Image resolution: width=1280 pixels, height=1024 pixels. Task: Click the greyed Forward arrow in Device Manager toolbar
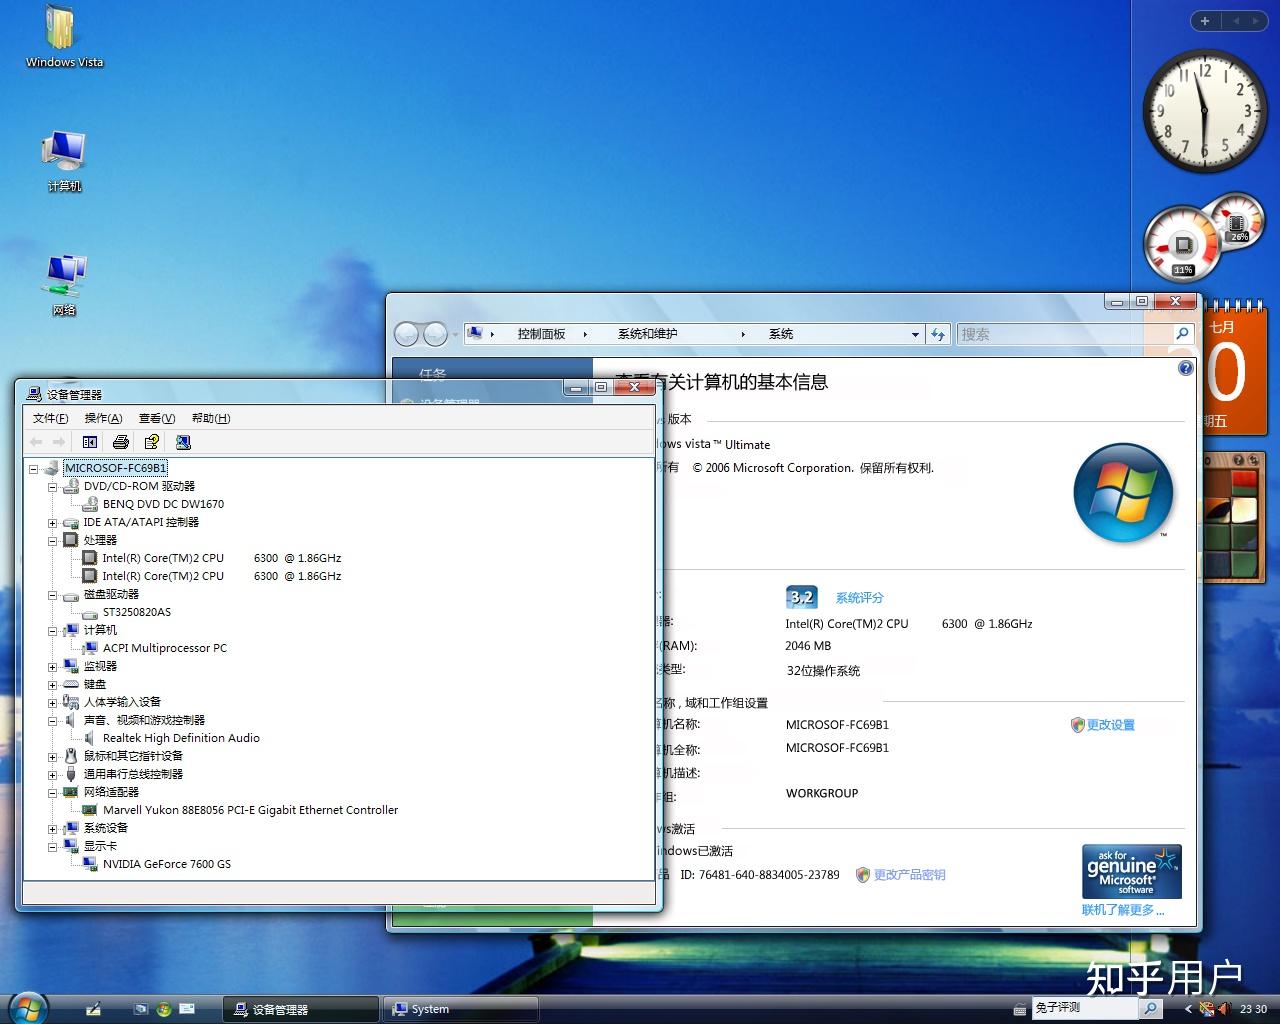tap(59, 442)
